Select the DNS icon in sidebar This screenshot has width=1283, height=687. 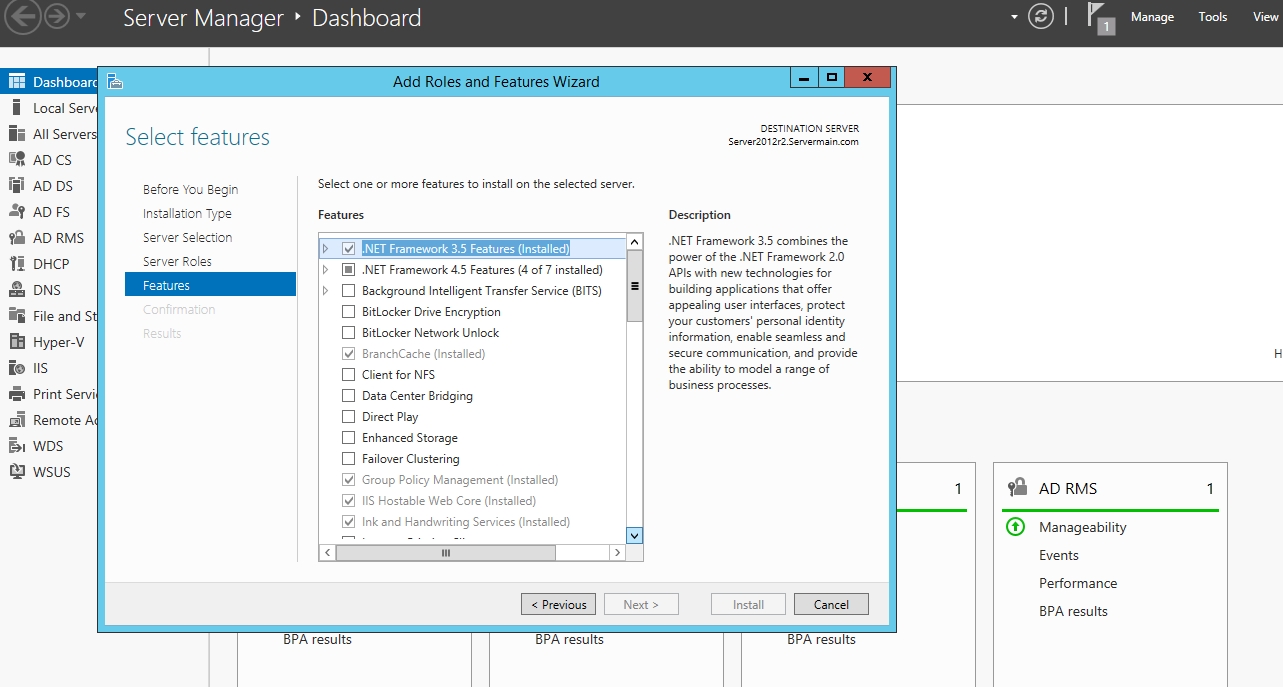point(17,290)
